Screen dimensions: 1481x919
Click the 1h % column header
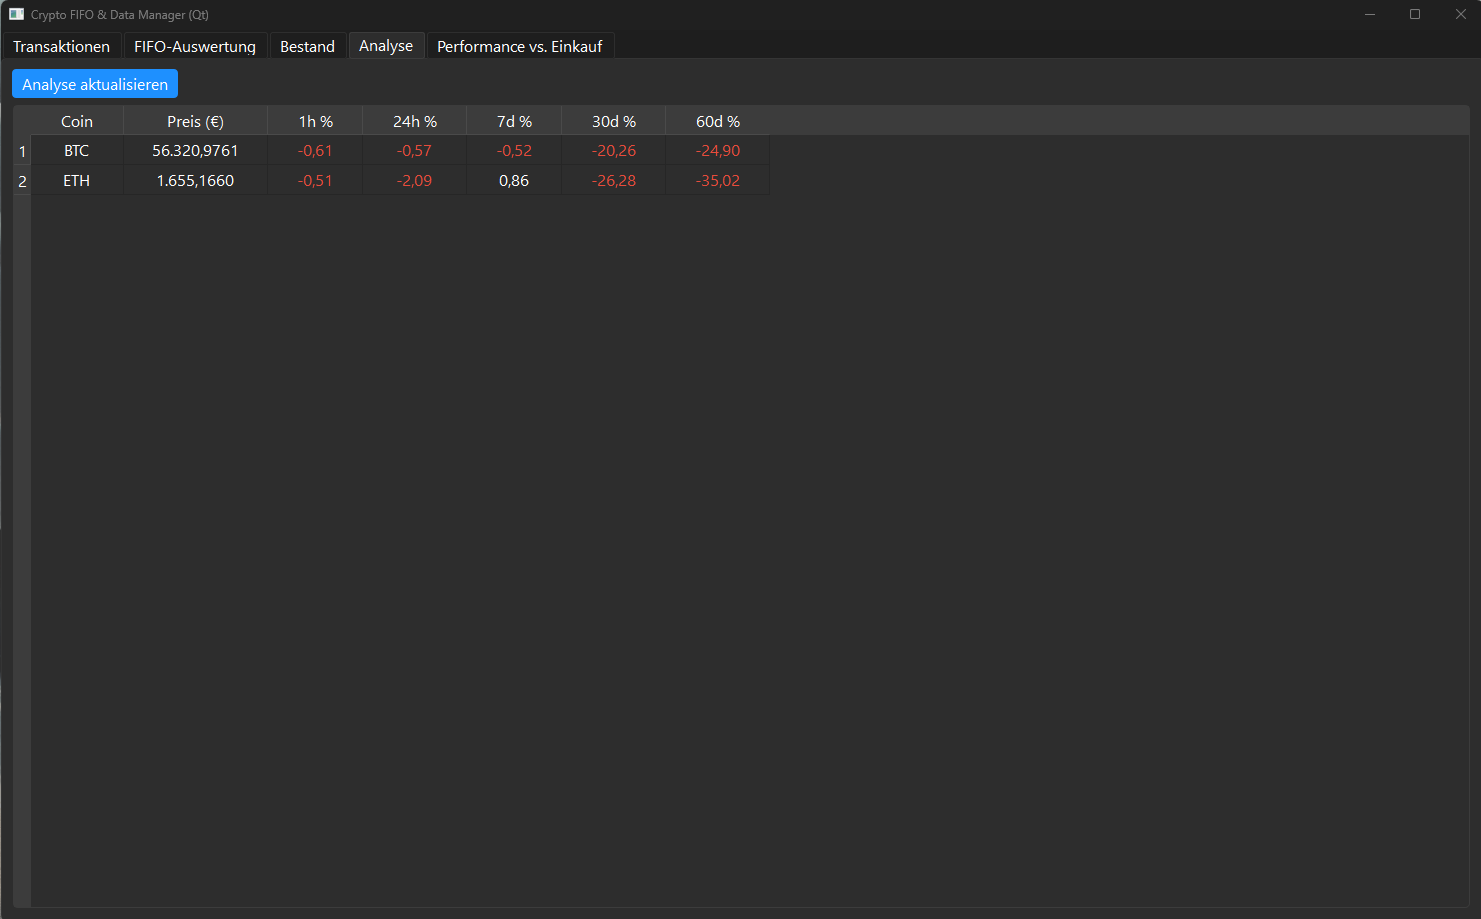tap(314, 121)
